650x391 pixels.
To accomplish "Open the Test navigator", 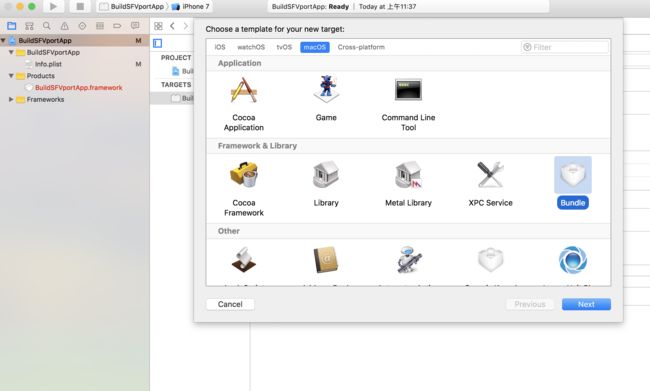I will [82, 26].
